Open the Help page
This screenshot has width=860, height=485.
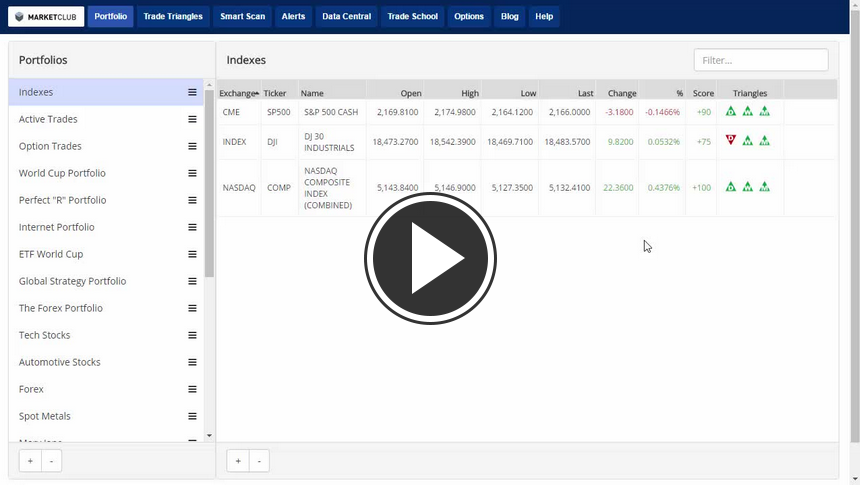(544, 16)
